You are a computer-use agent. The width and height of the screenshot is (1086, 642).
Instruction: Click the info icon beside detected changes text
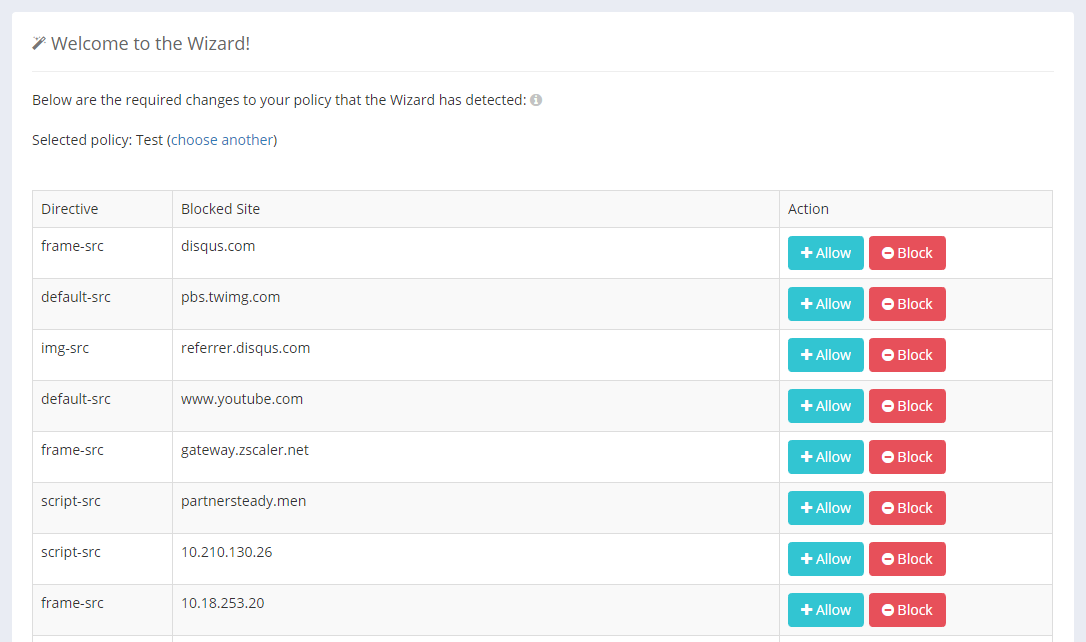(x=536, y=100)
